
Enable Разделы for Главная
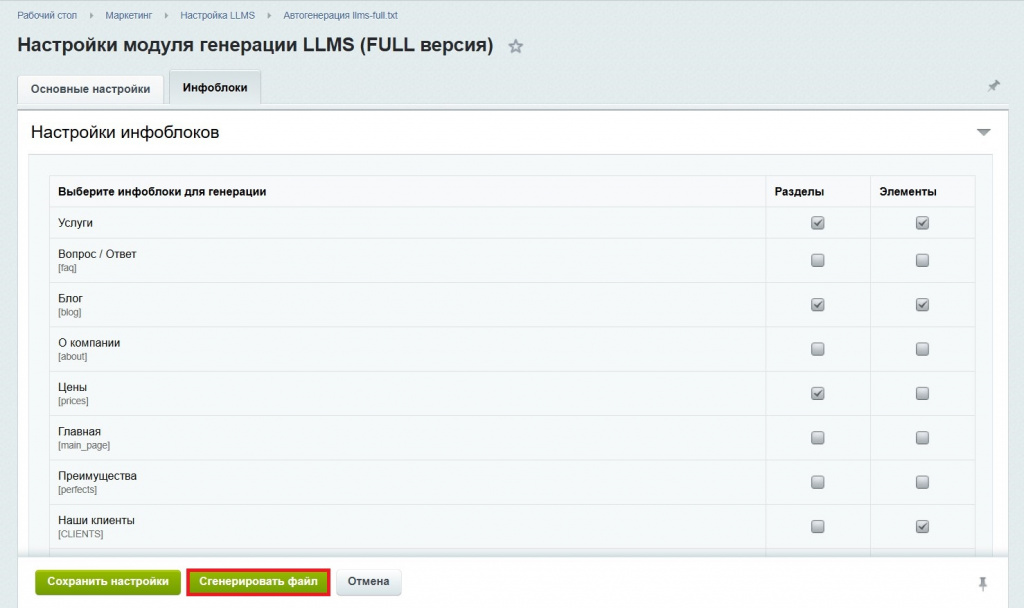817,437
